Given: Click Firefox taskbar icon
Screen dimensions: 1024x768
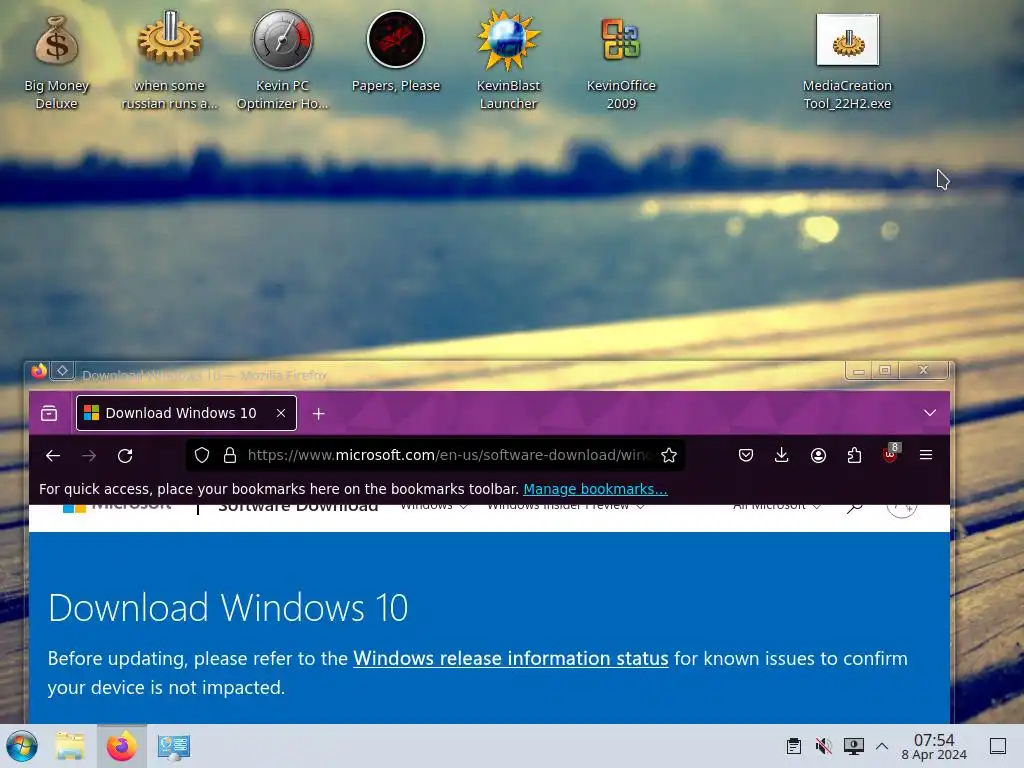Looking at the screenshot, I should pyautogui.click(x=121, y=746).
